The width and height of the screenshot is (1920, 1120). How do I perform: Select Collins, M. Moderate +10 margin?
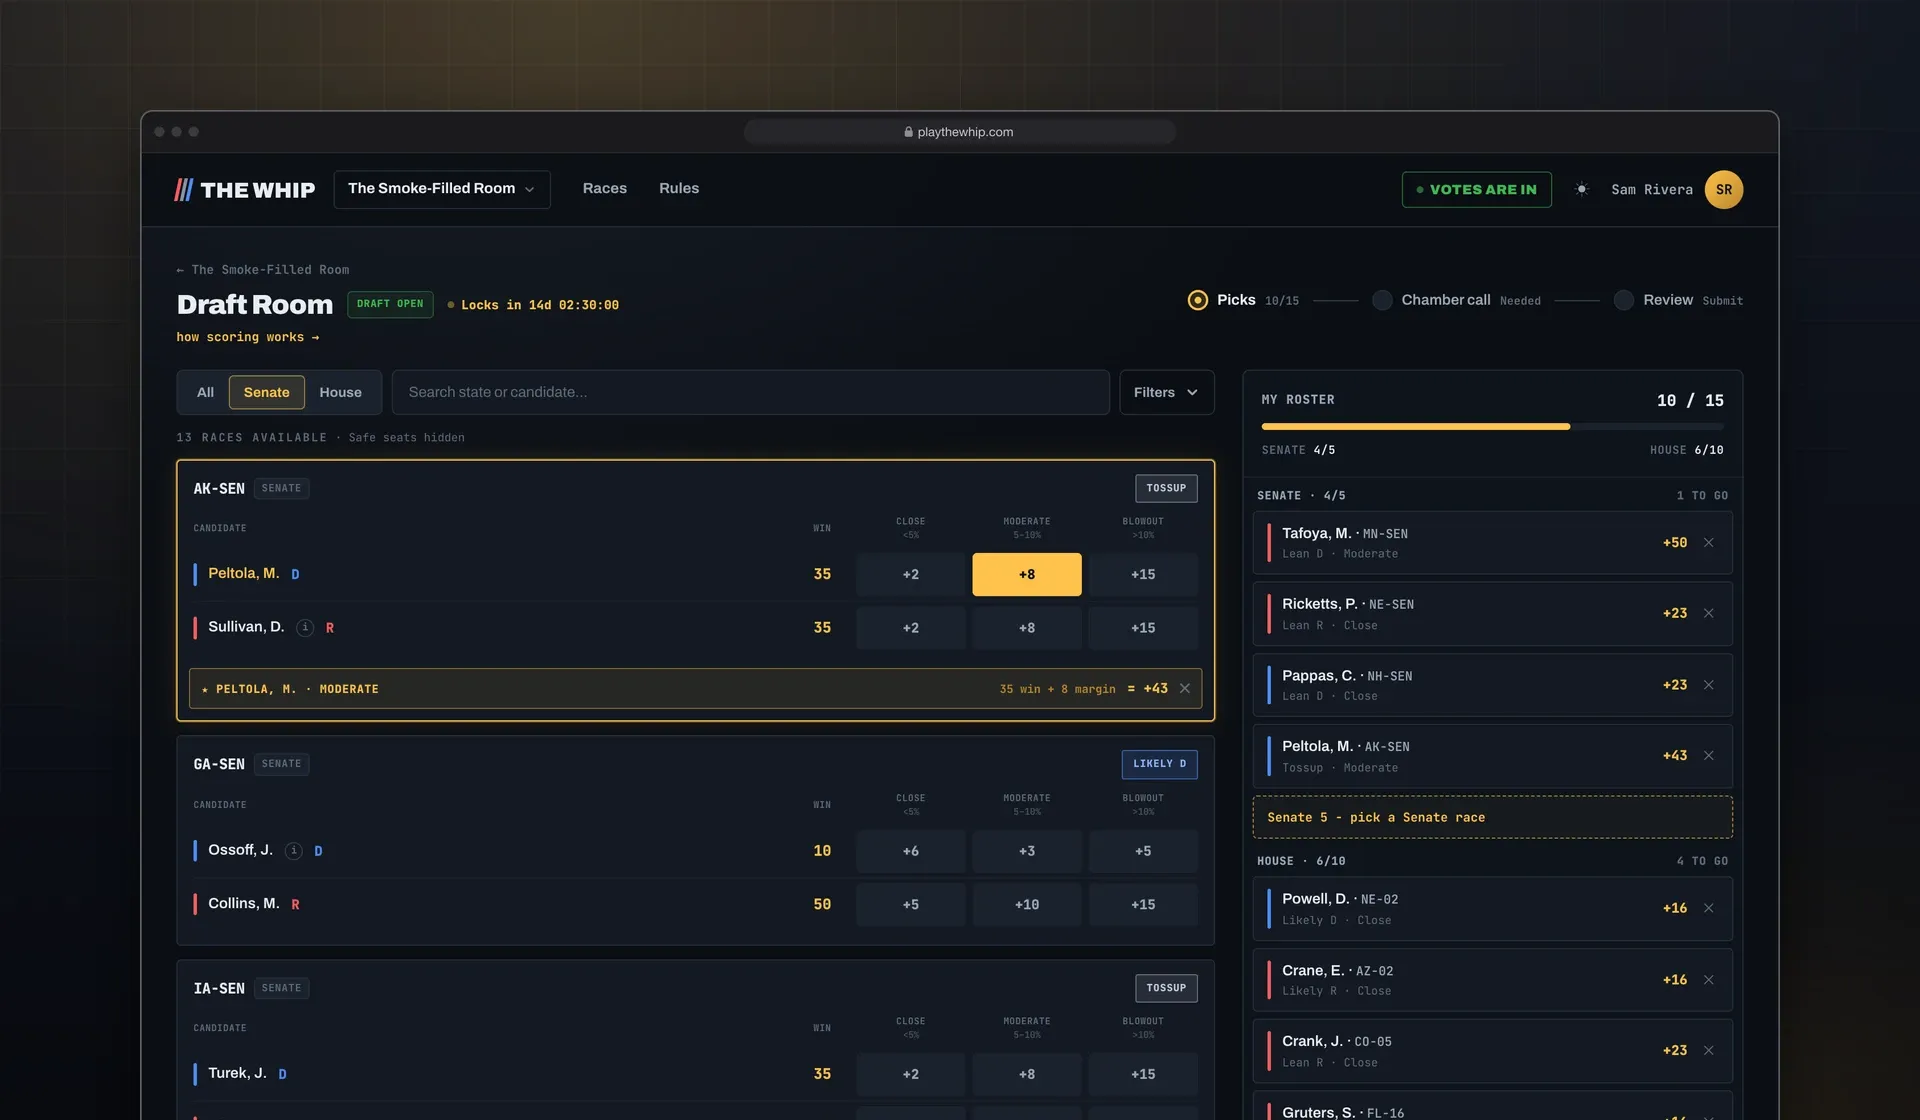pos(1027,904)
